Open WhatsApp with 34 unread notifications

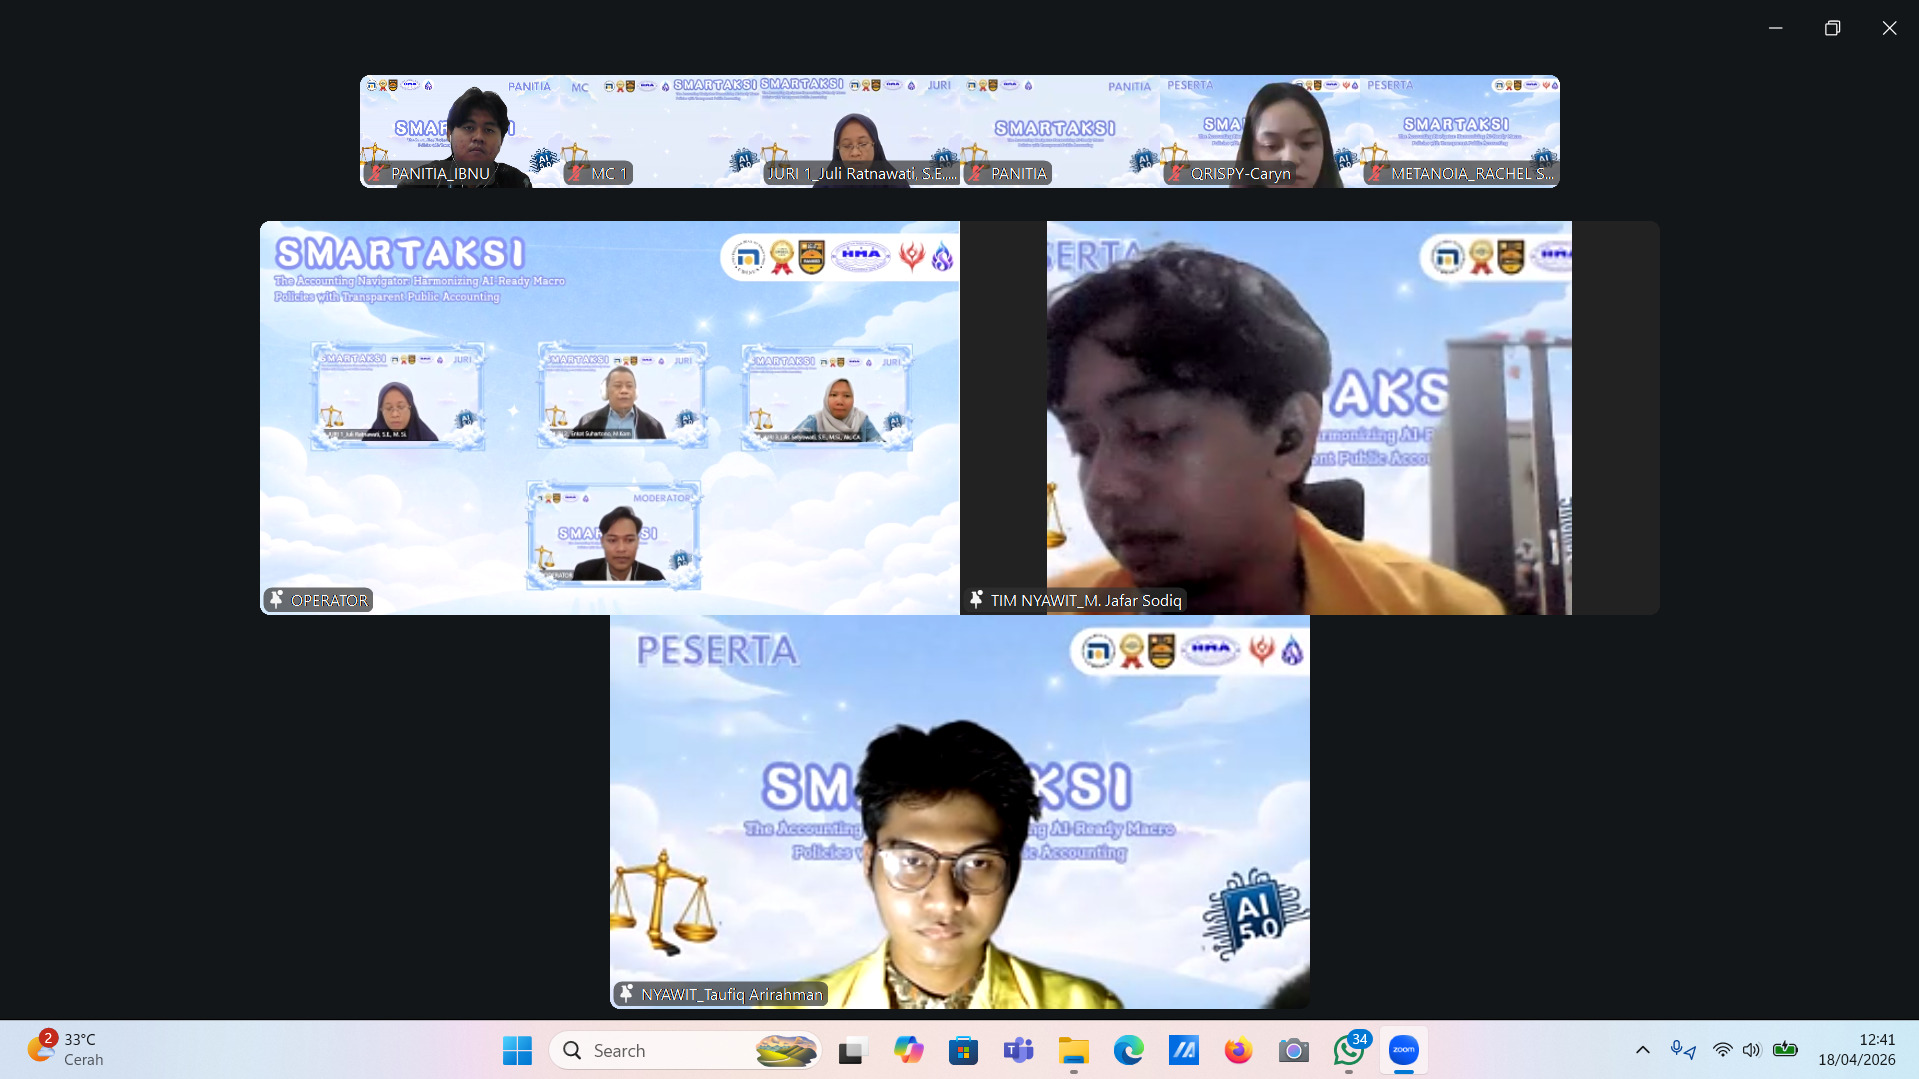point(1348,1050)
